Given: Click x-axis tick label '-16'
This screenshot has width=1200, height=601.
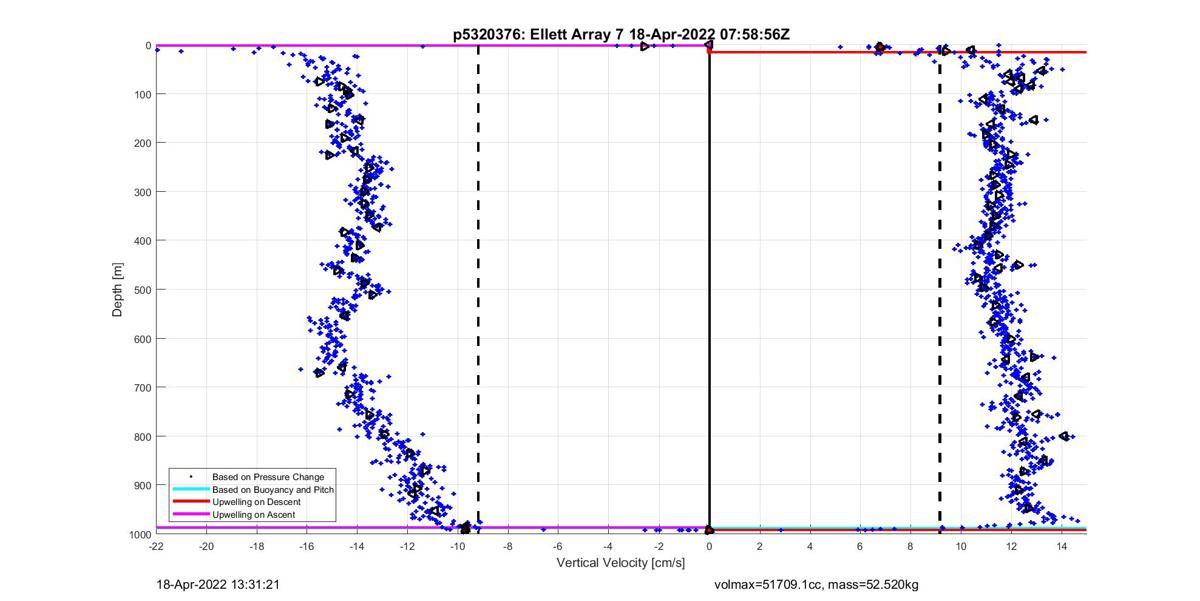Looking at the screenshot, I should click(x=307, y=546).
